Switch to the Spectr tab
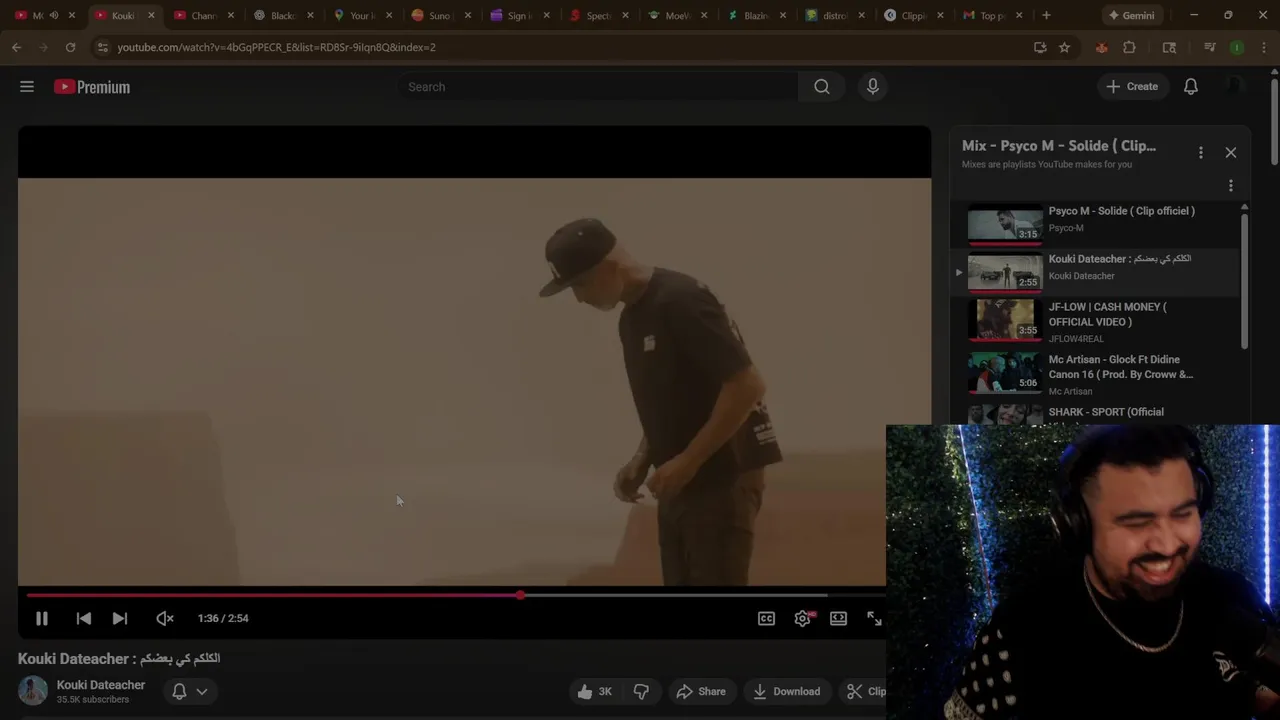The height and width of the screenshot is (720, 1280). click(x=597, y=15)
